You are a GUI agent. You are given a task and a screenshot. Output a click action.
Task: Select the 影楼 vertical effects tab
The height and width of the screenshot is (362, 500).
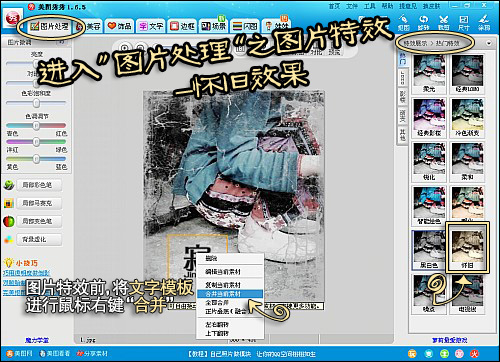pos(403,97)
